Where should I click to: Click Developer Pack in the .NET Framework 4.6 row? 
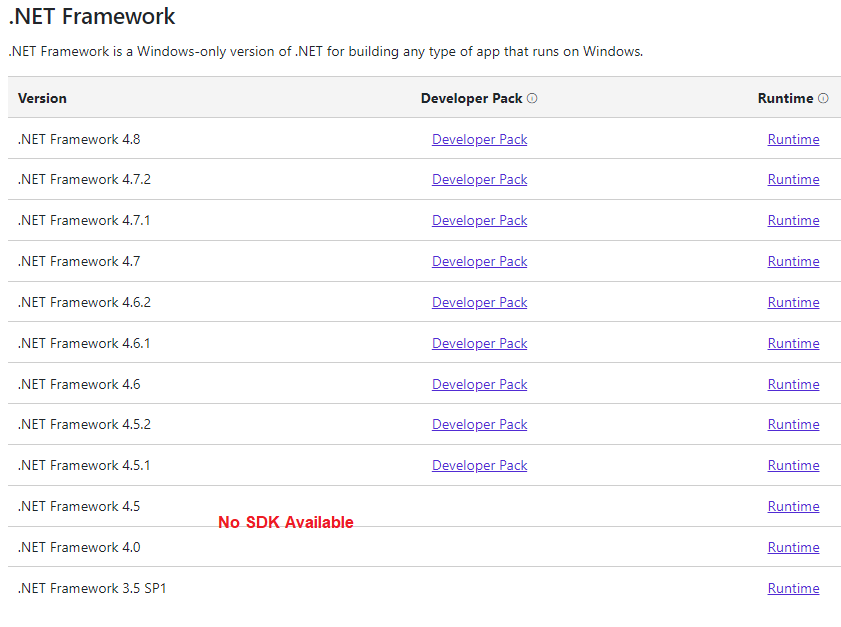tap(479, 385)
